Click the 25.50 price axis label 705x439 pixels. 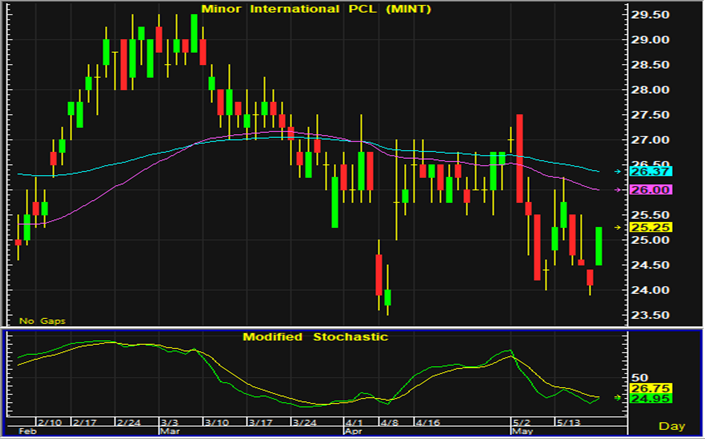650,215
